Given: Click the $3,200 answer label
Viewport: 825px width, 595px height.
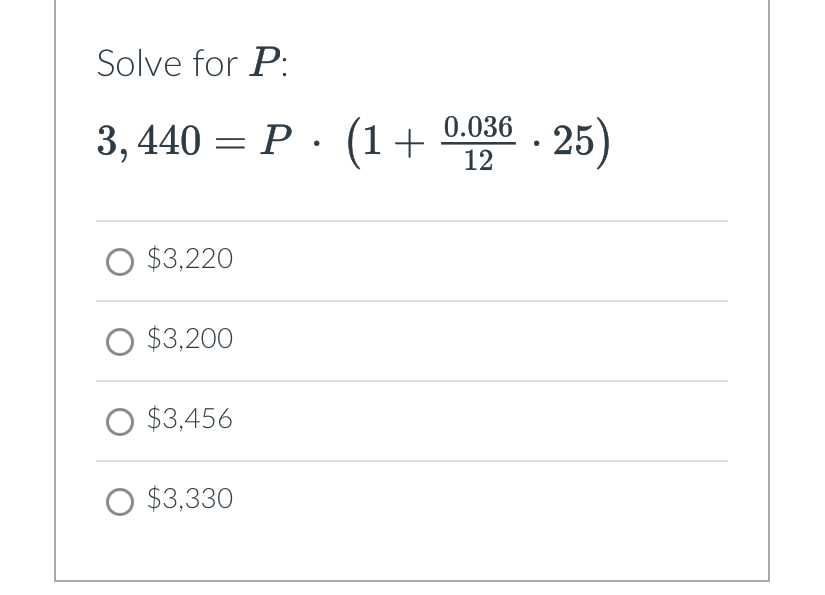Looking at the screenshot, I should click(190, 339).
